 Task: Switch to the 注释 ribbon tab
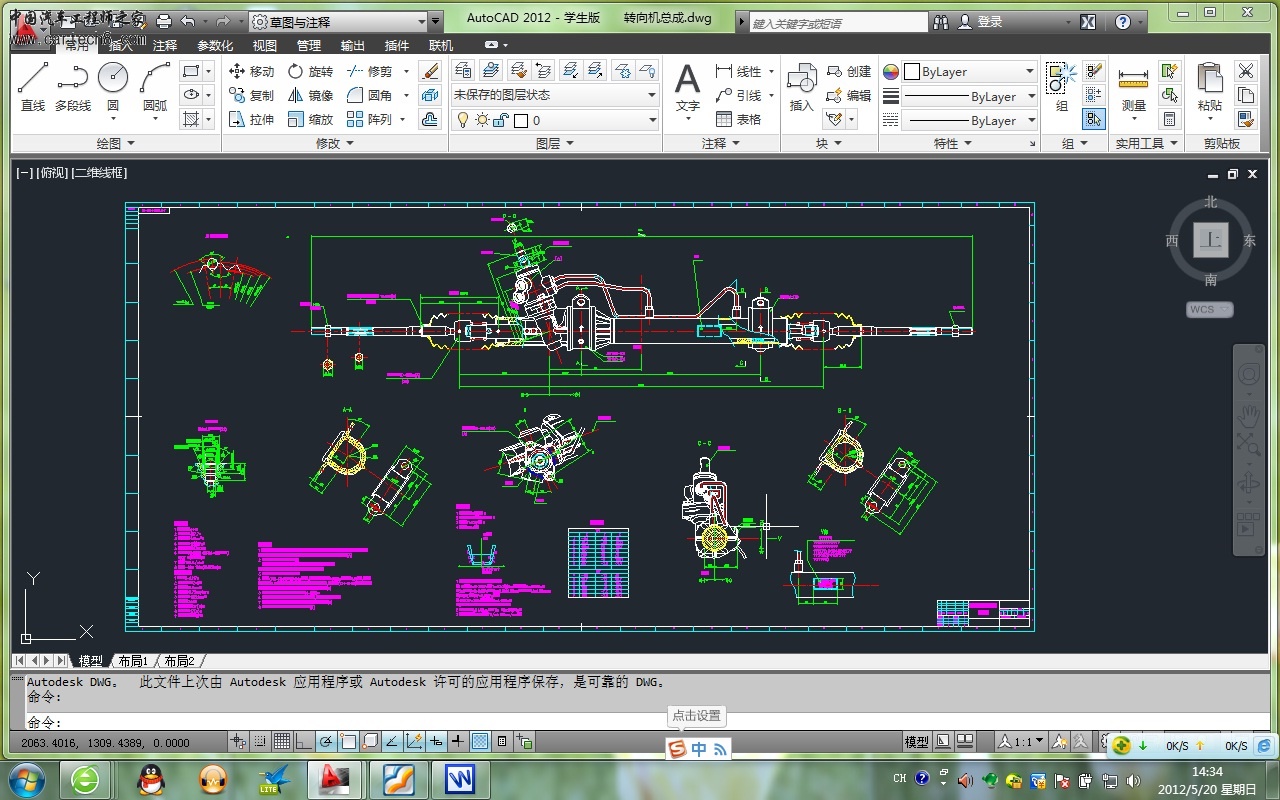coord(165,45)
